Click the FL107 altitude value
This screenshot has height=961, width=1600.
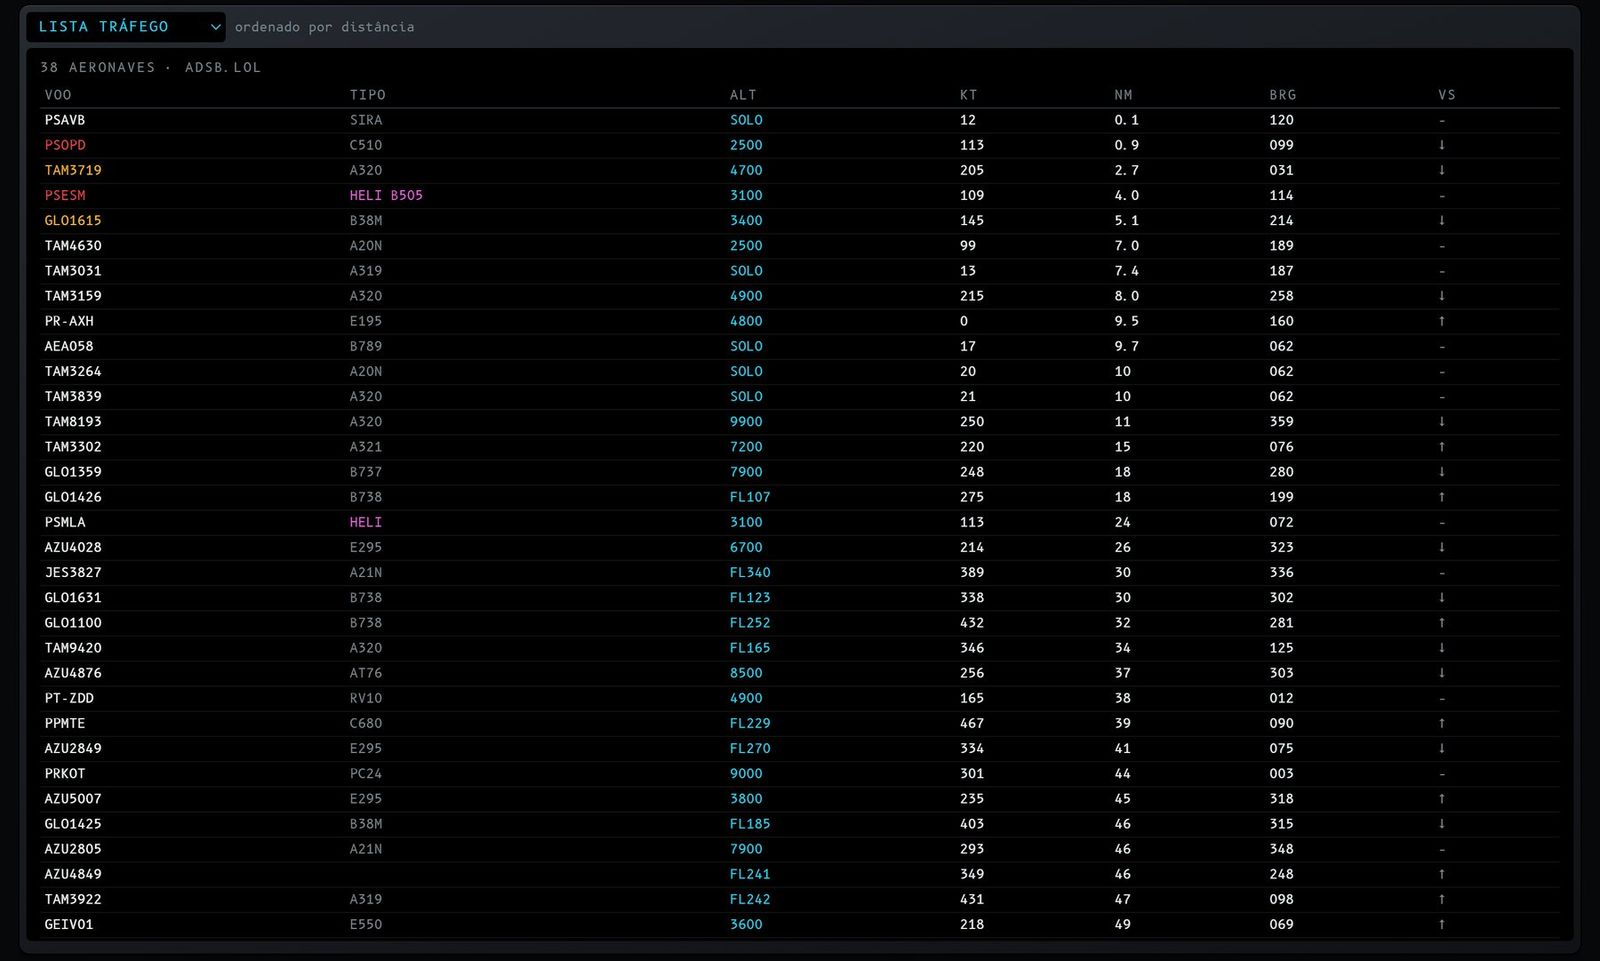click(750, 497)
